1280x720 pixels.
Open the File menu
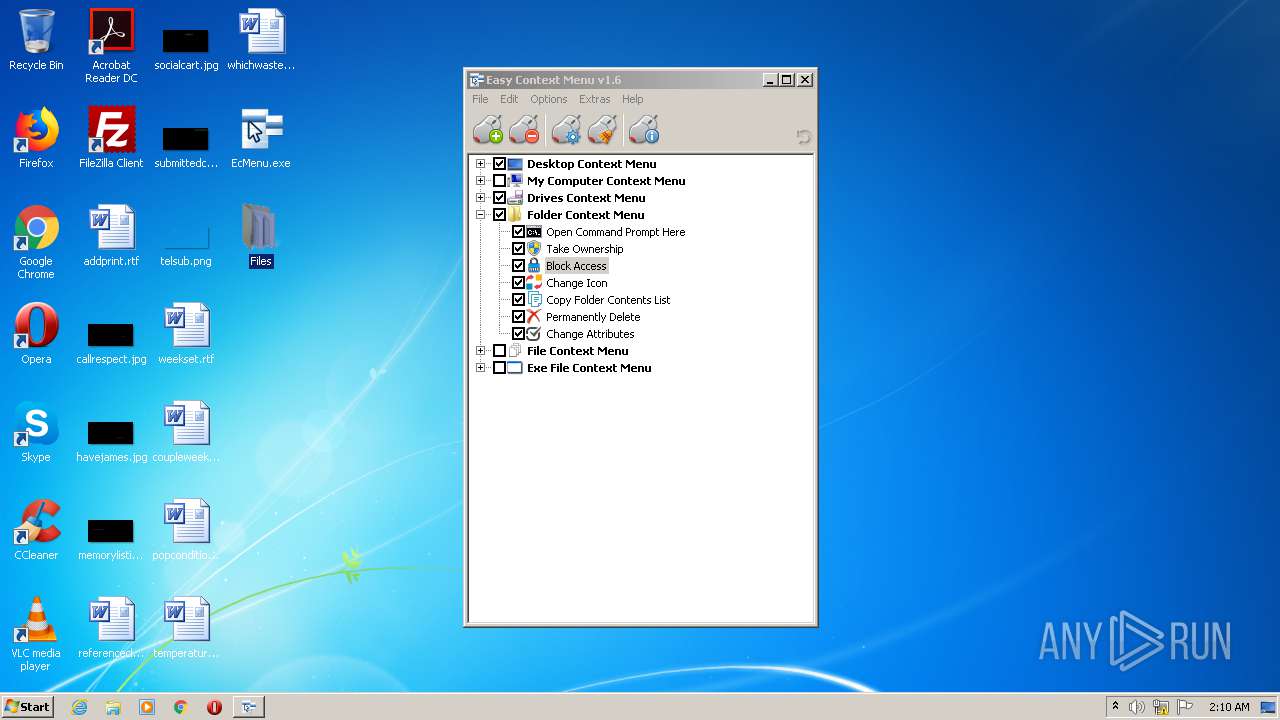coord(480,99)
